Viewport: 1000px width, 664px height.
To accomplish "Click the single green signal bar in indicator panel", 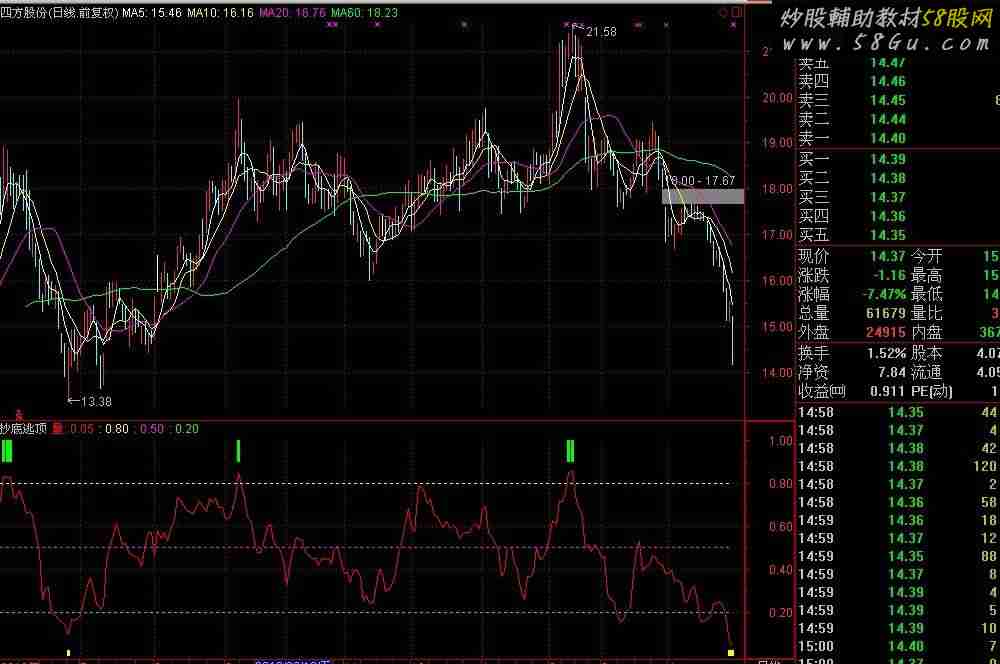I will click(x=238, y=451).
